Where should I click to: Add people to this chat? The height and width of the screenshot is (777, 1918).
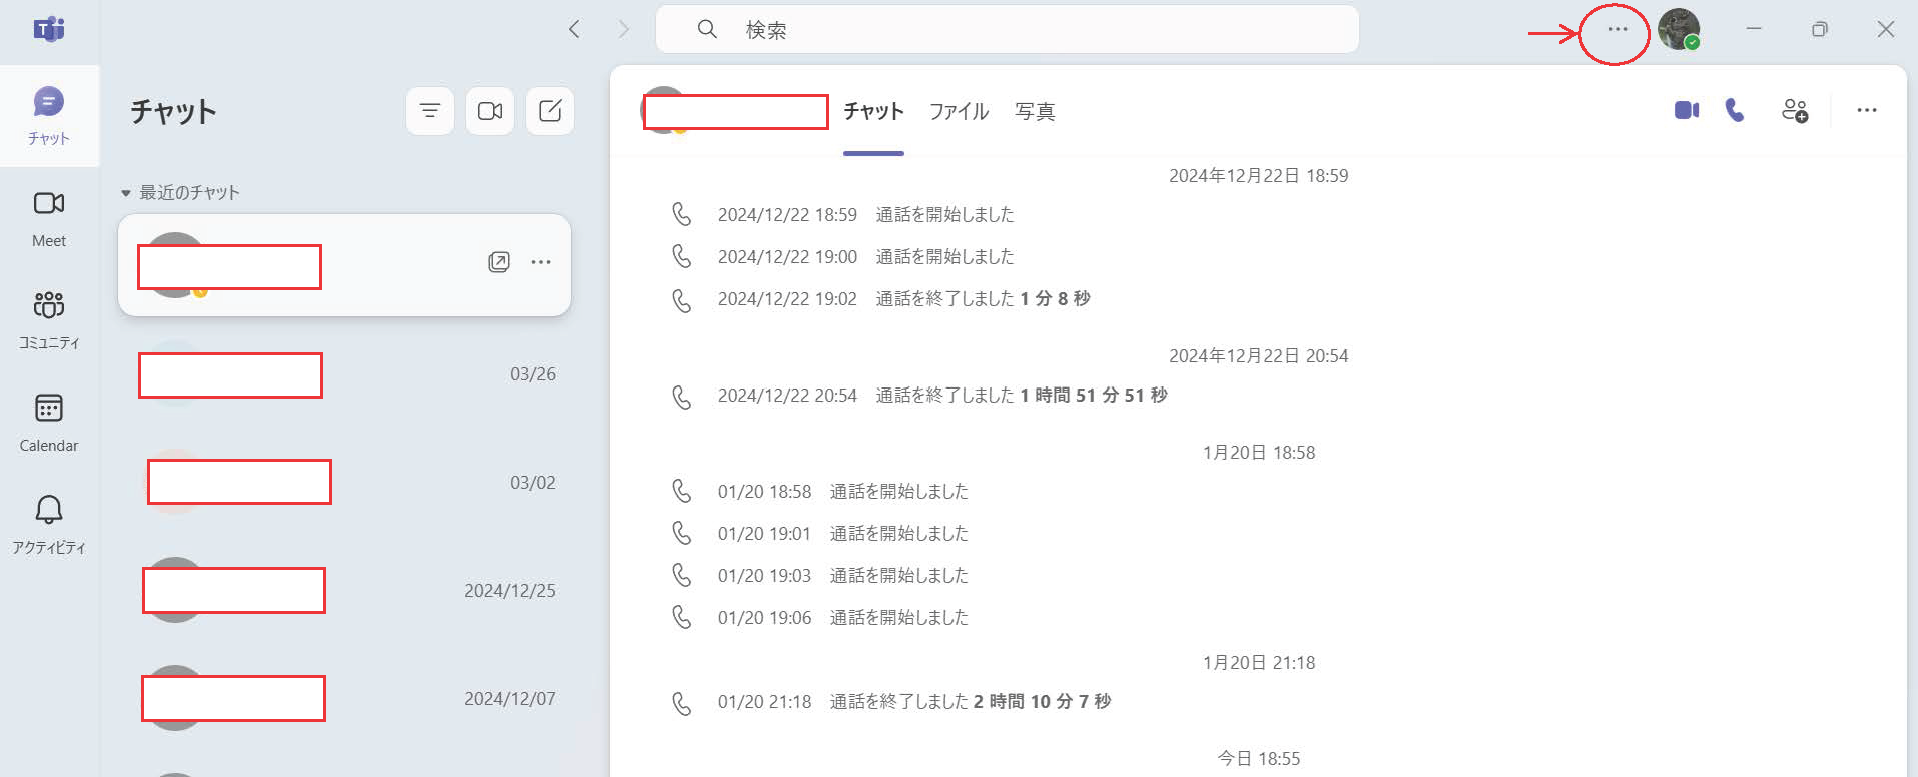(1794, 110)
